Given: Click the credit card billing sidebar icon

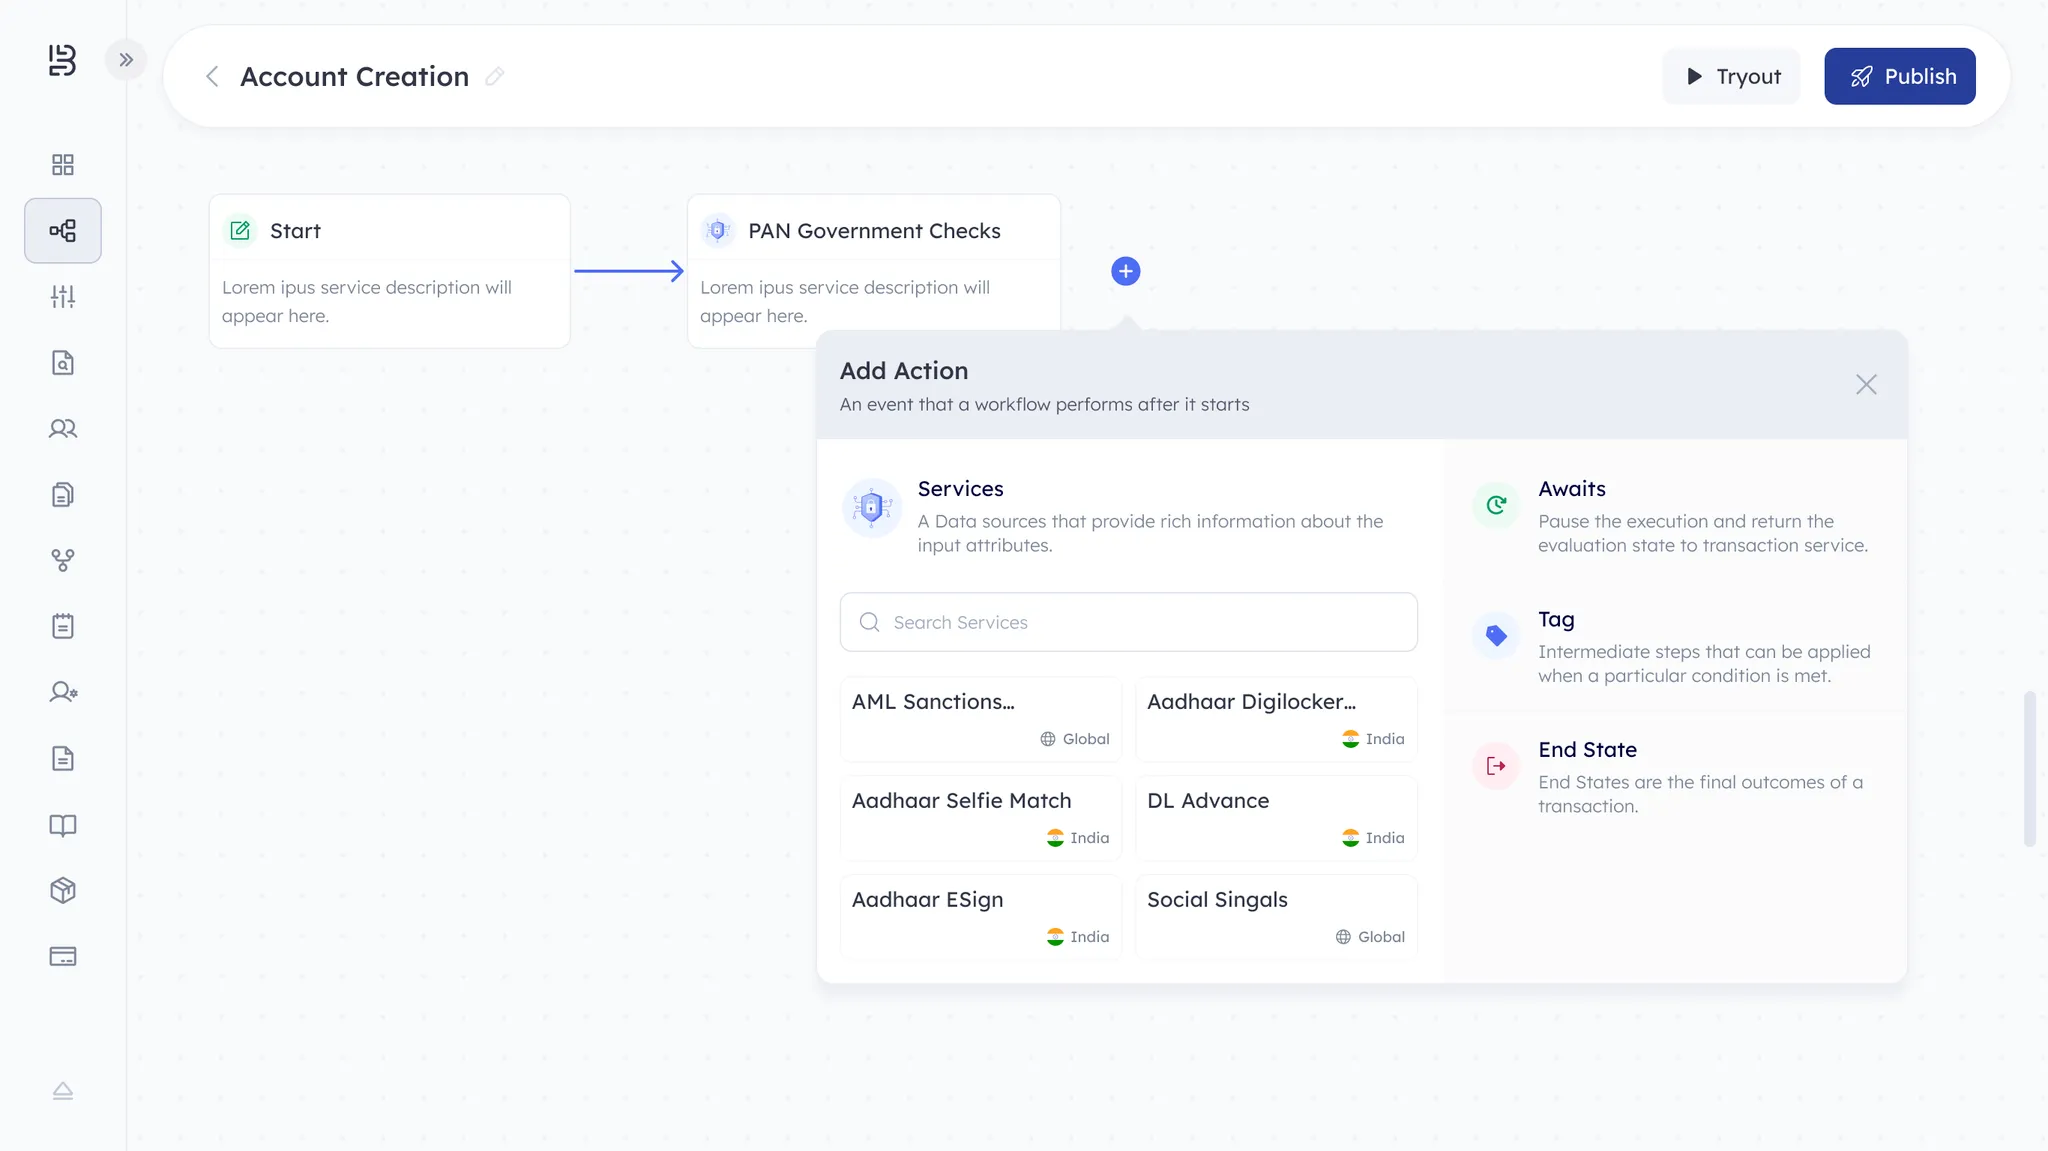Looking at the screenshot, I should 63,957.
